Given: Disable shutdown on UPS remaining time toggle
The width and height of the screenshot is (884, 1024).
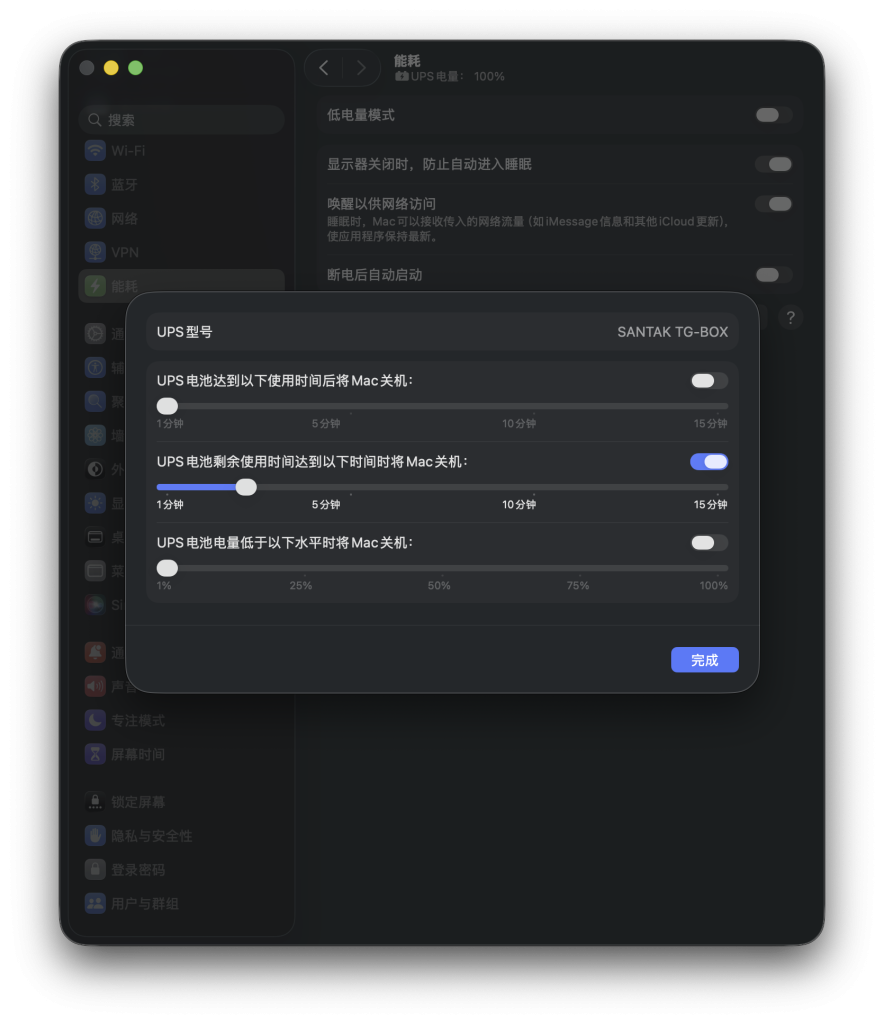Looking at the screenshot, I should [x=709, y=462].
